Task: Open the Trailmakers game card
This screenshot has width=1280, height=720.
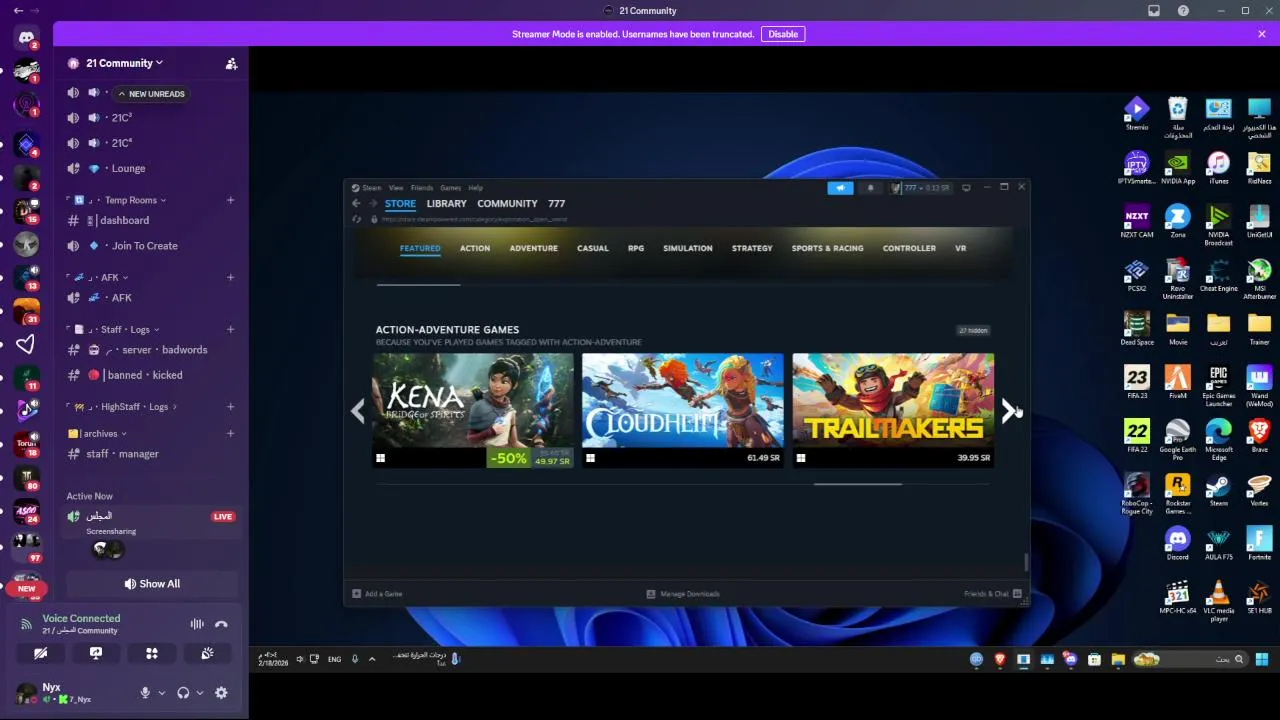Action: [893, 410]
